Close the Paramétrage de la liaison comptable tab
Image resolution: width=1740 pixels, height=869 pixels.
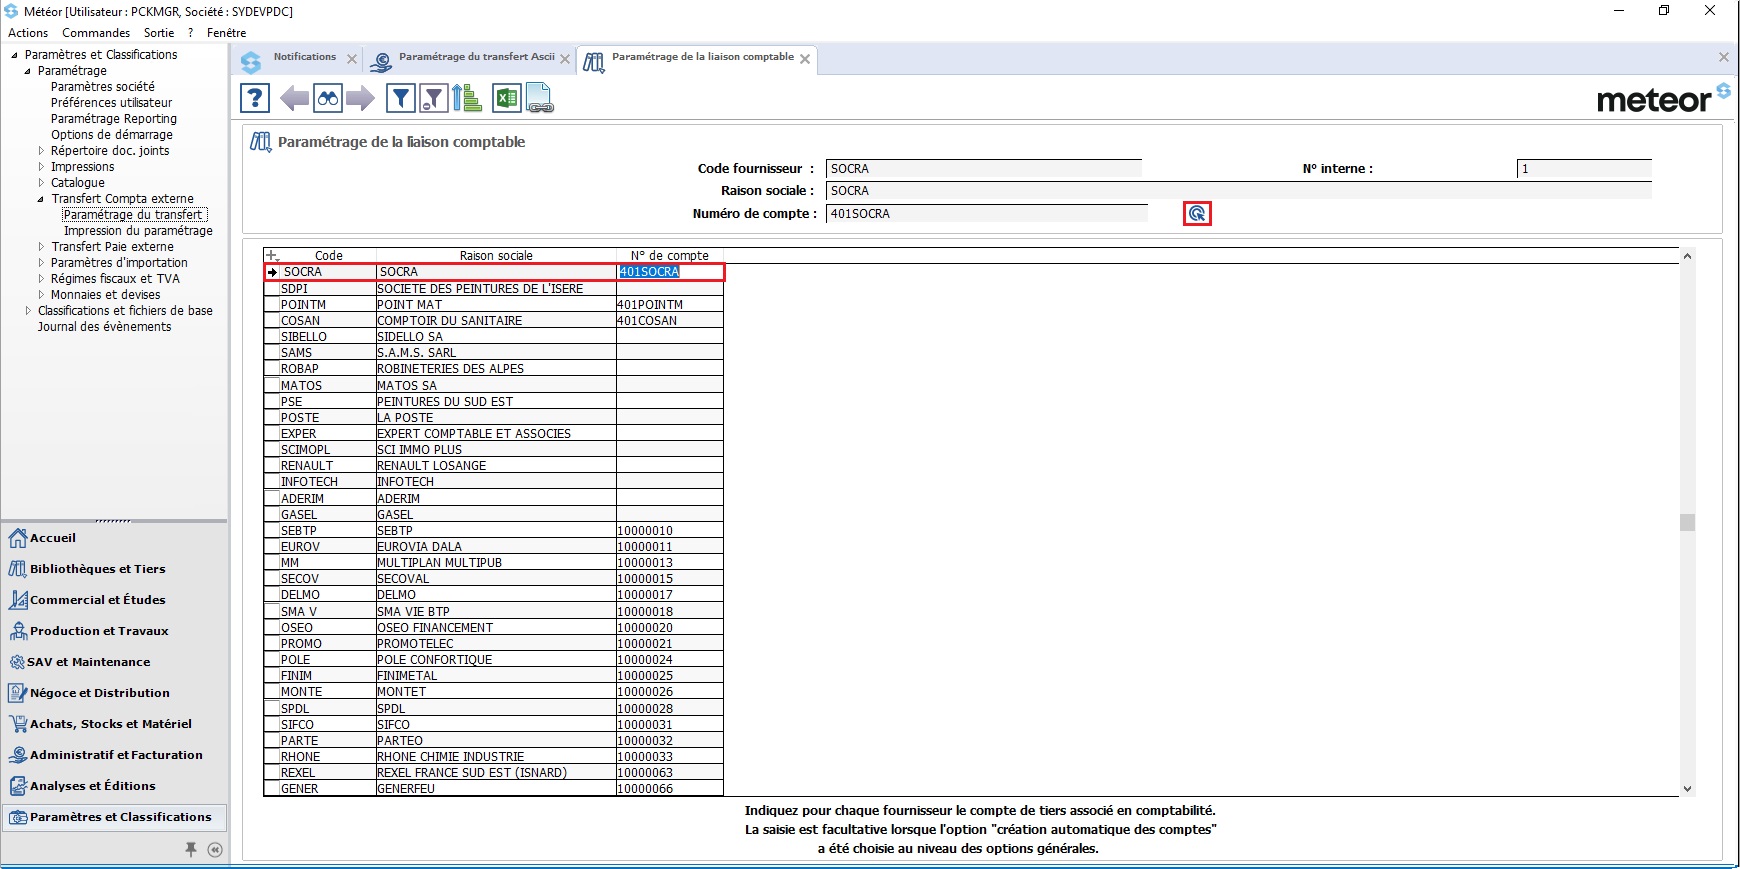click(805, 59)
